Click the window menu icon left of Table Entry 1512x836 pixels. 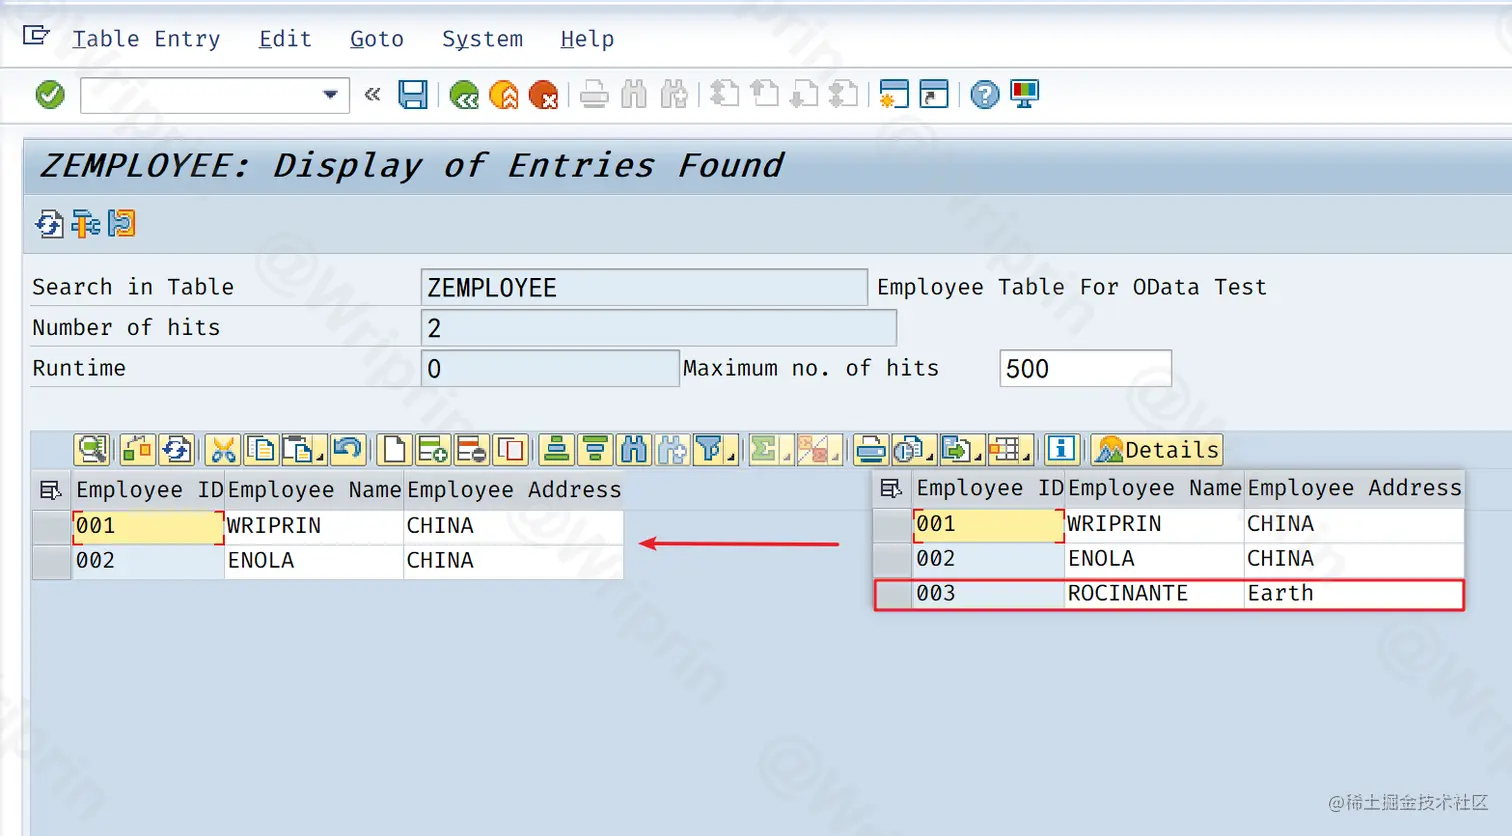pyautogui.click(x=36, y=36)
